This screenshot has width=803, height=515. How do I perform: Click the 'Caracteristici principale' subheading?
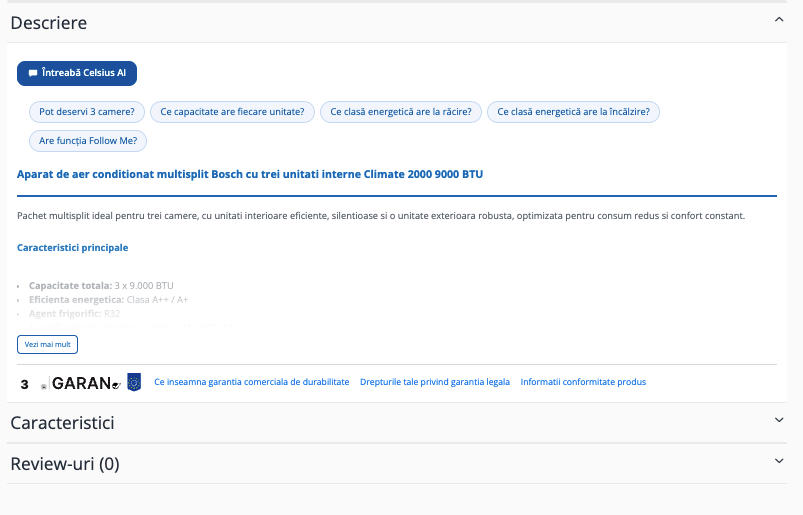click(72, 247)
